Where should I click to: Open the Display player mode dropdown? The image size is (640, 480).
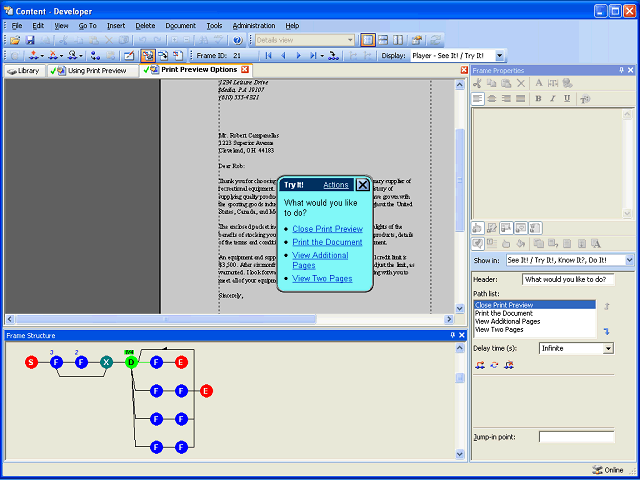500,56
